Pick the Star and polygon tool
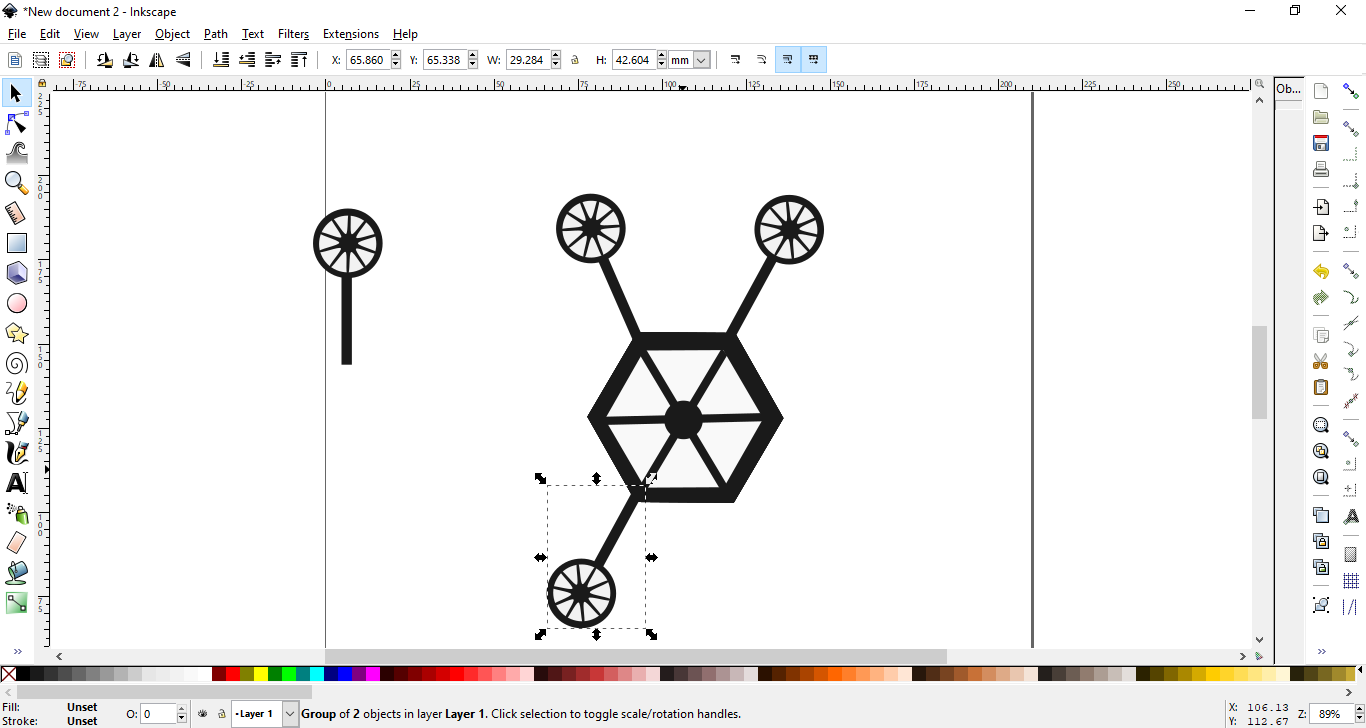 point(16,333)
